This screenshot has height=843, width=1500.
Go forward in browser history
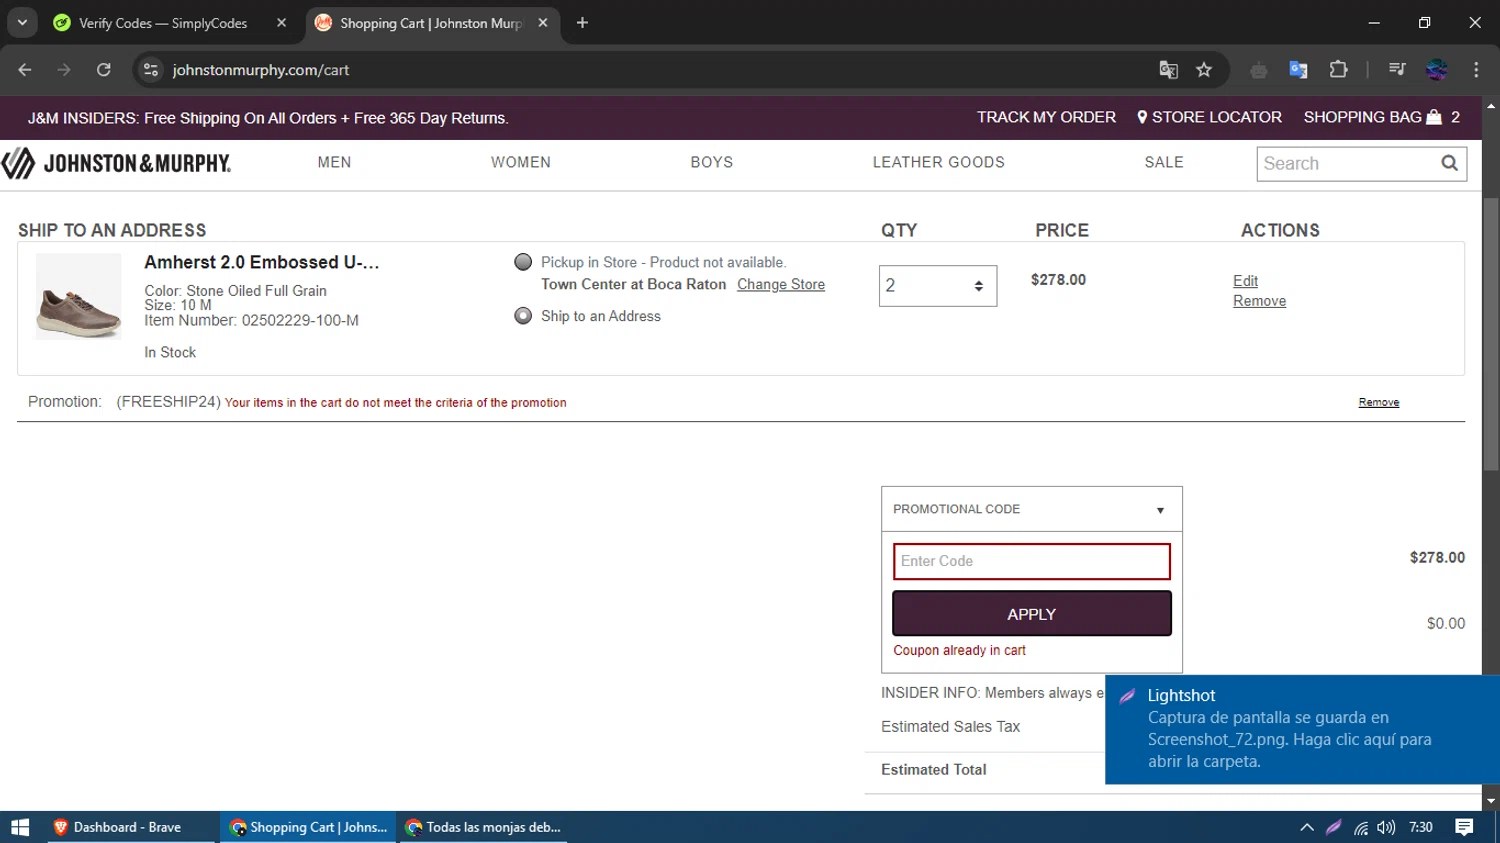click(64, 70)
